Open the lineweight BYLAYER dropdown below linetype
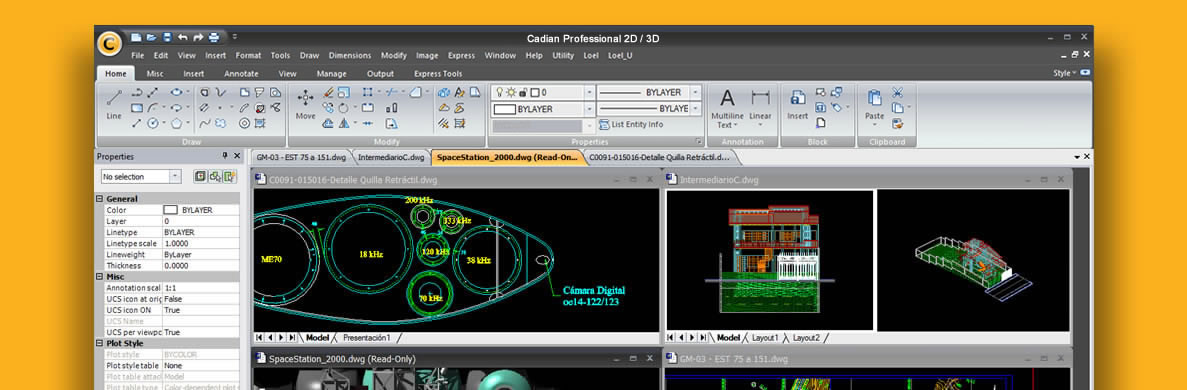 (x=695, y=109)
